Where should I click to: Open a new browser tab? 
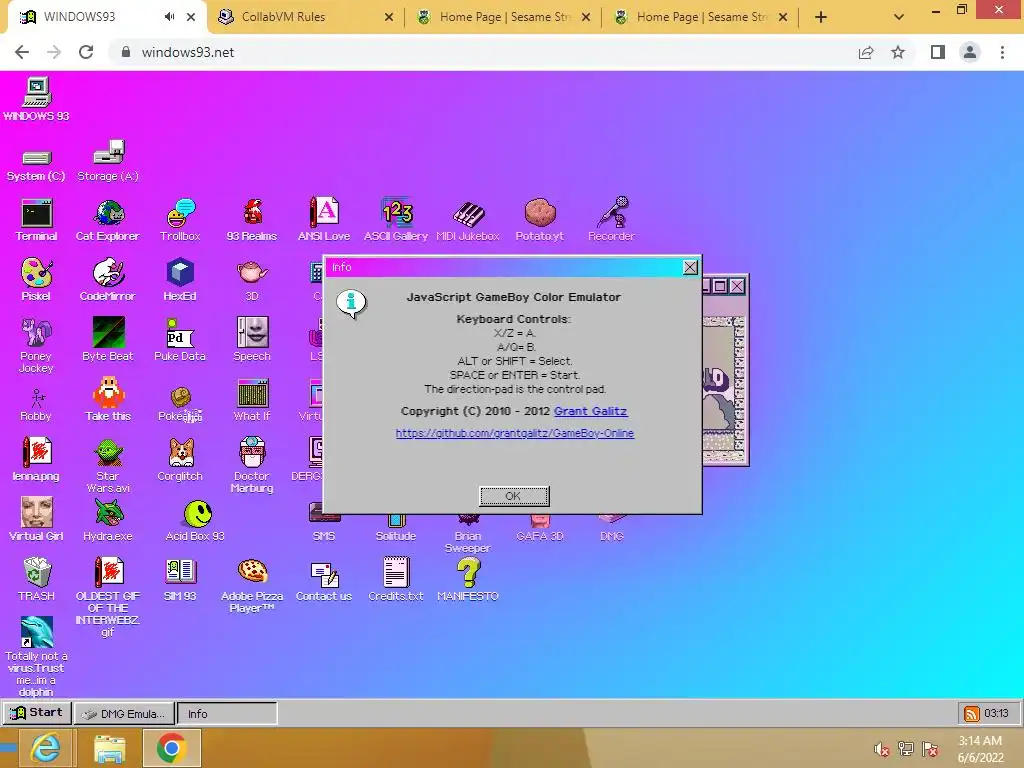tap(821, 18)
